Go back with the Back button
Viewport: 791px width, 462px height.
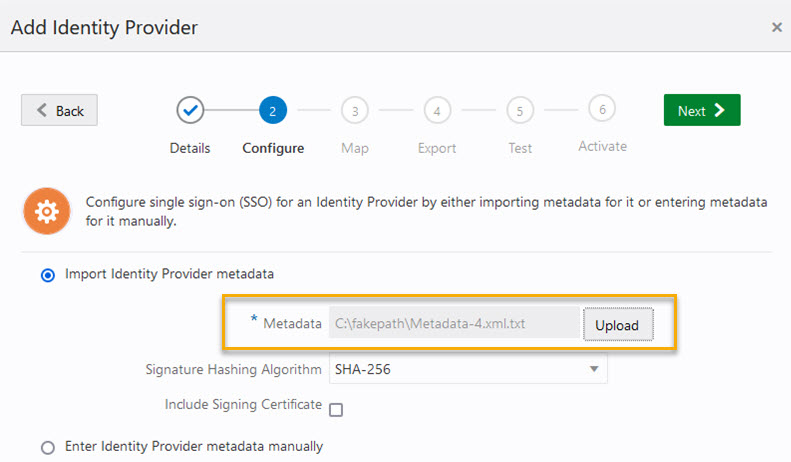point(59,111)
